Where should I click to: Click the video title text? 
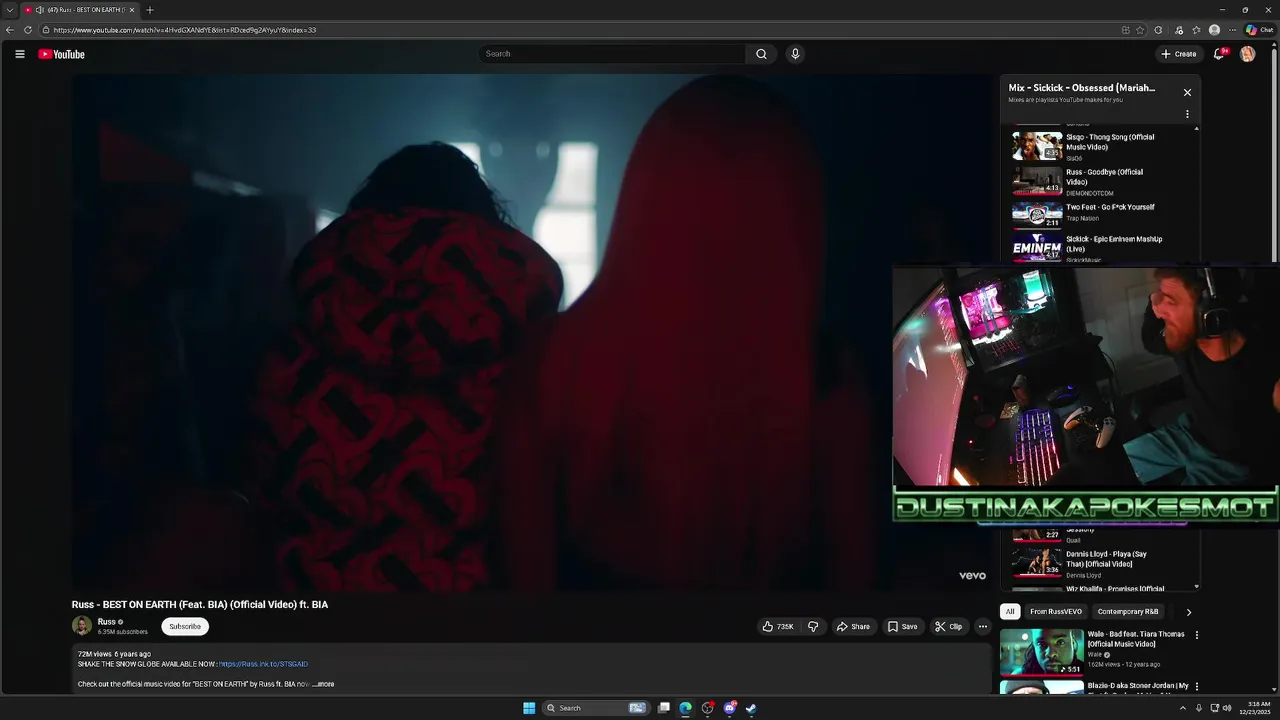pos(200,605)
